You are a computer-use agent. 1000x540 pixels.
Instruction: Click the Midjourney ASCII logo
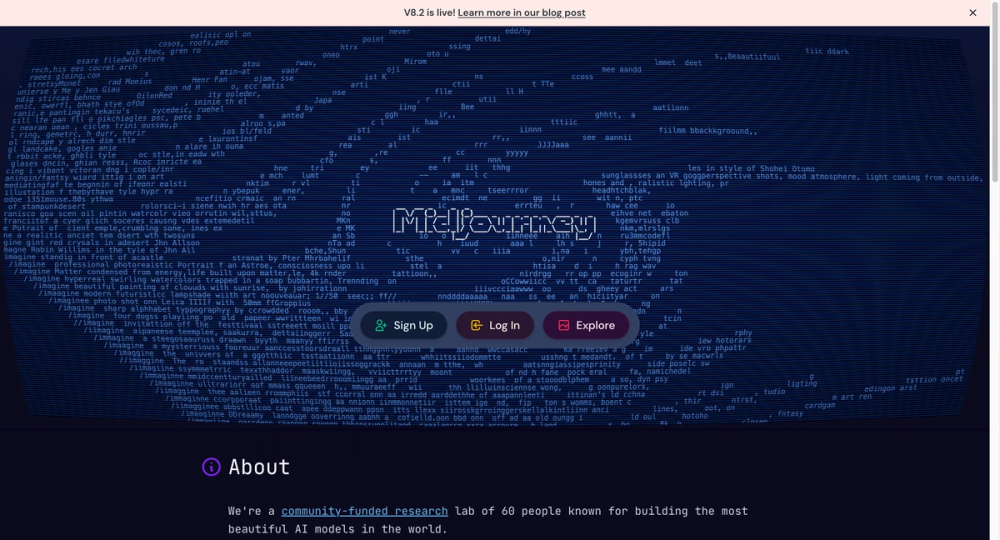pyautogui.click(x=494, y=223)
